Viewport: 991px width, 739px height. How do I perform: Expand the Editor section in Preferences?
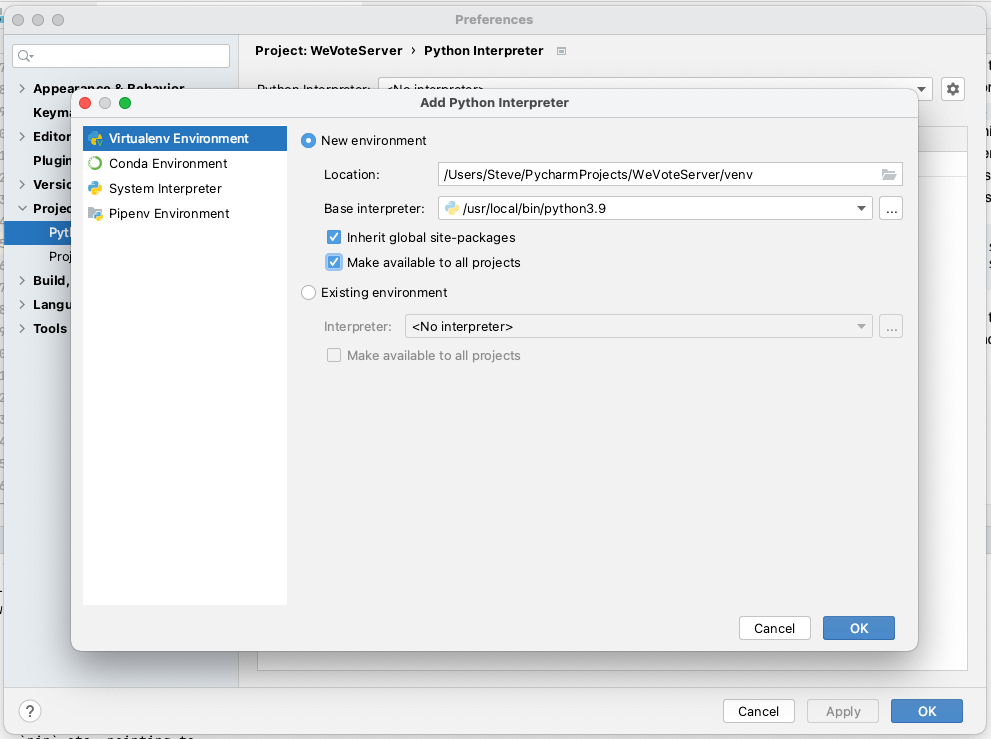[x=22, y=137]
